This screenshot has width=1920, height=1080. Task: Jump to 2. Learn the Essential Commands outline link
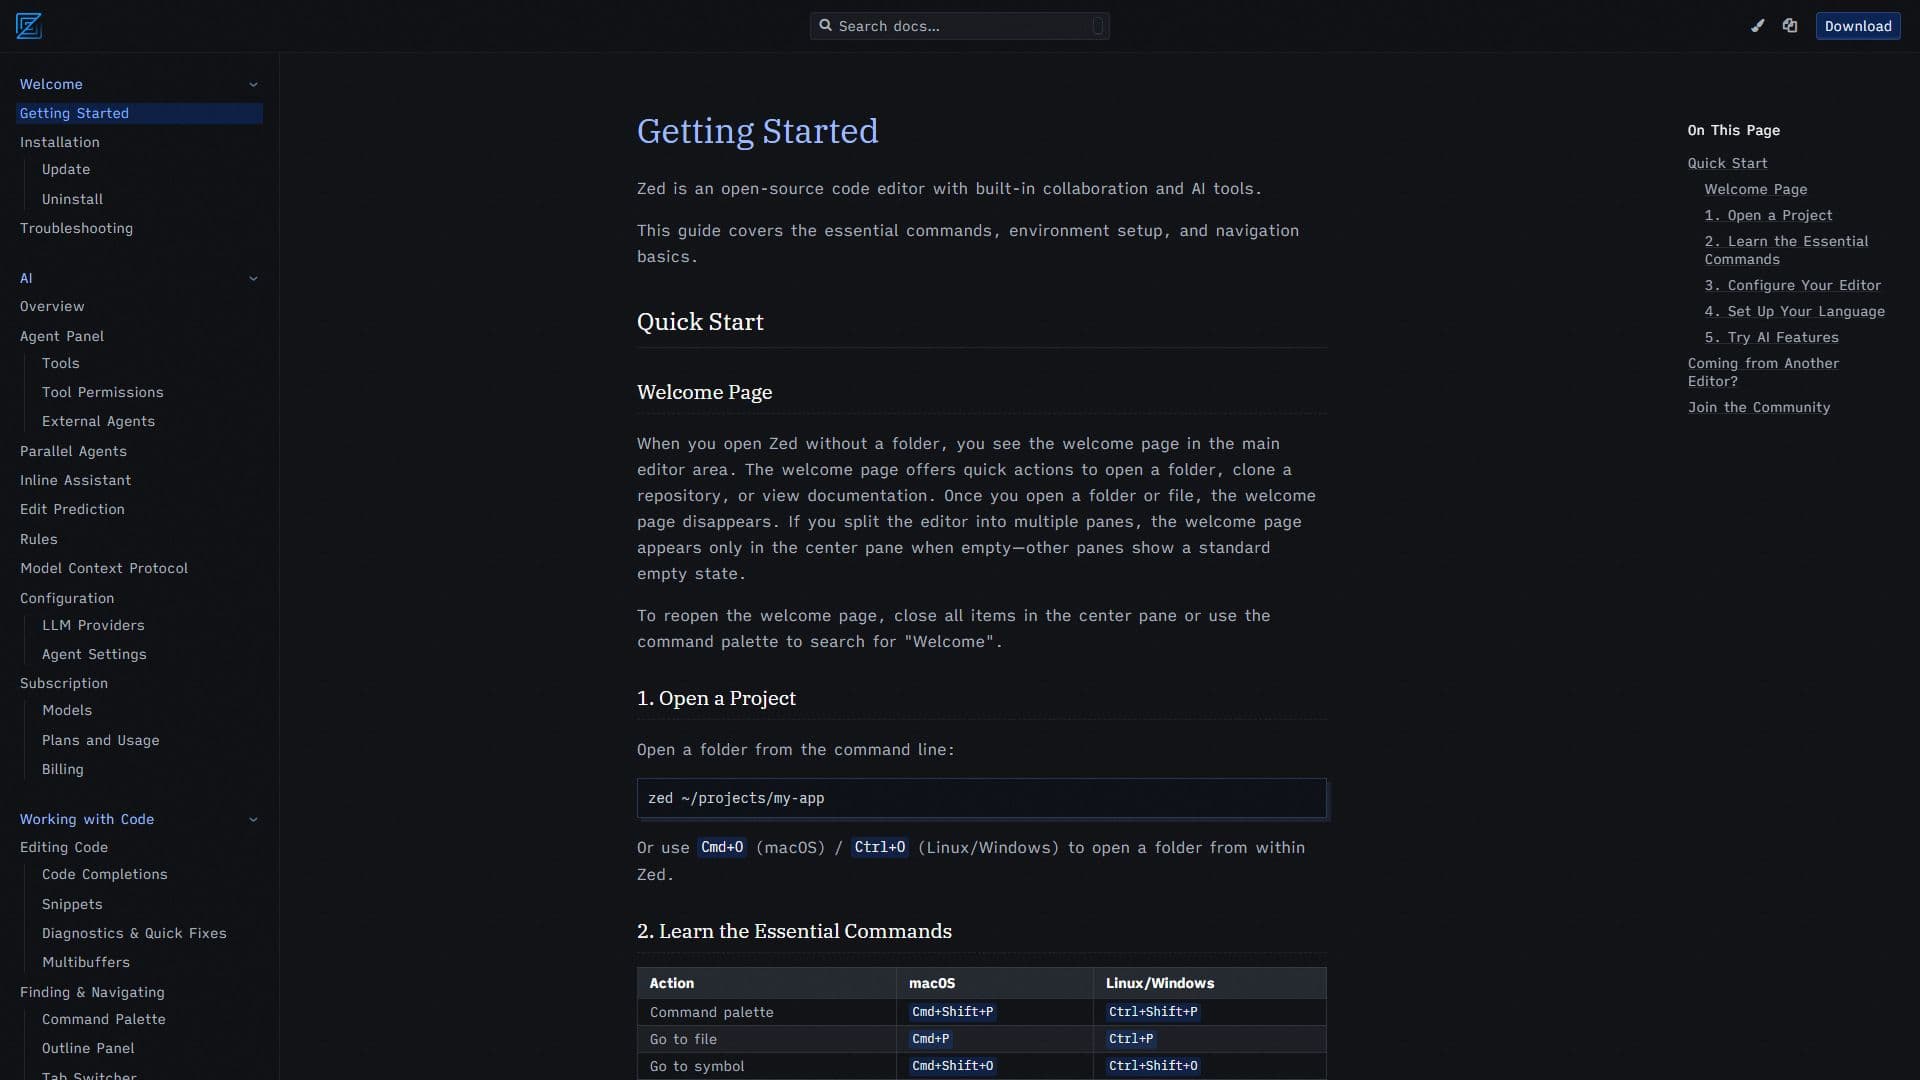pos(1786,250)
